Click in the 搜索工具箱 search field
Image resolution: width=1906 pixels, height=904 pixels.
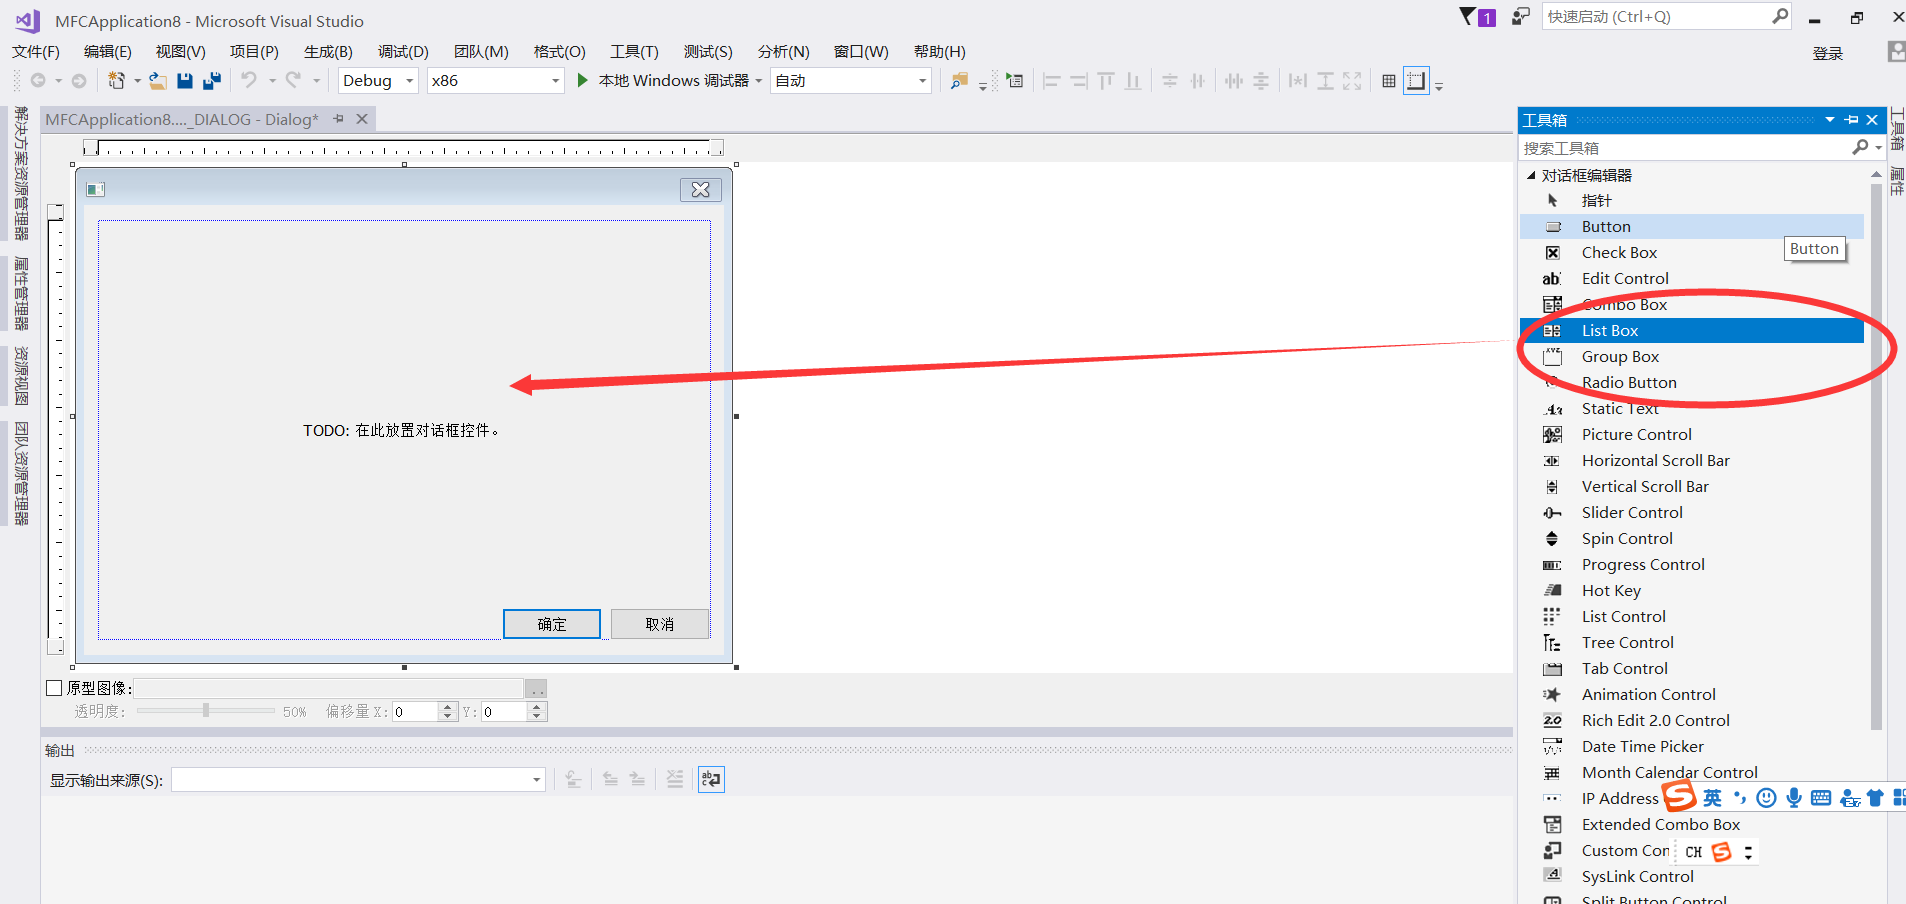(x=1686, y=148)
